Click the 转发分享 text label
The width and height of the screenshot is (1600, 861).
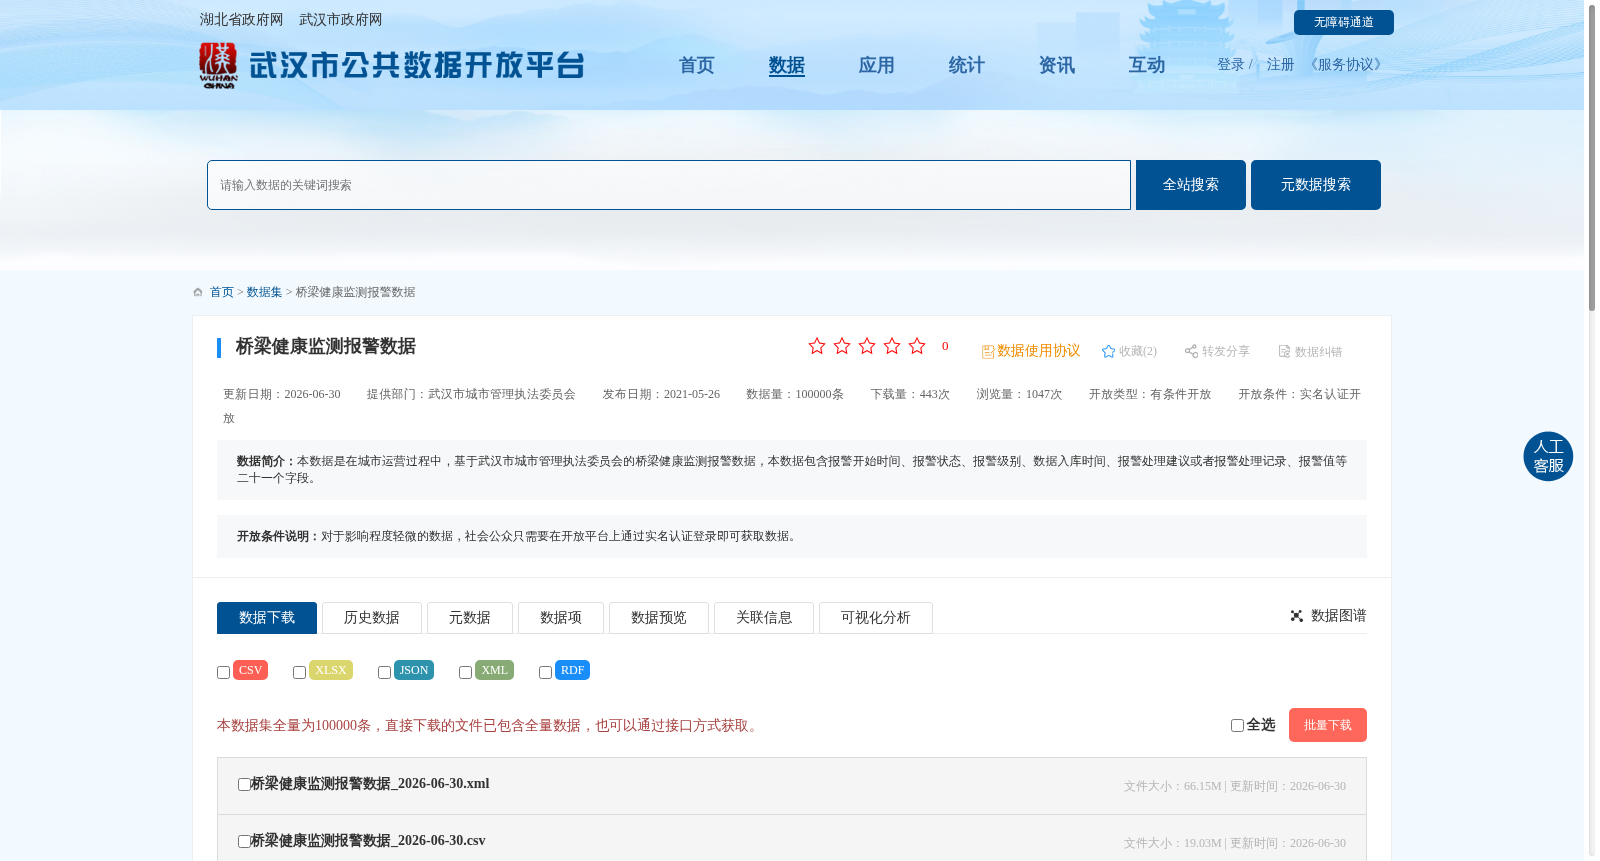[1226, 351]
